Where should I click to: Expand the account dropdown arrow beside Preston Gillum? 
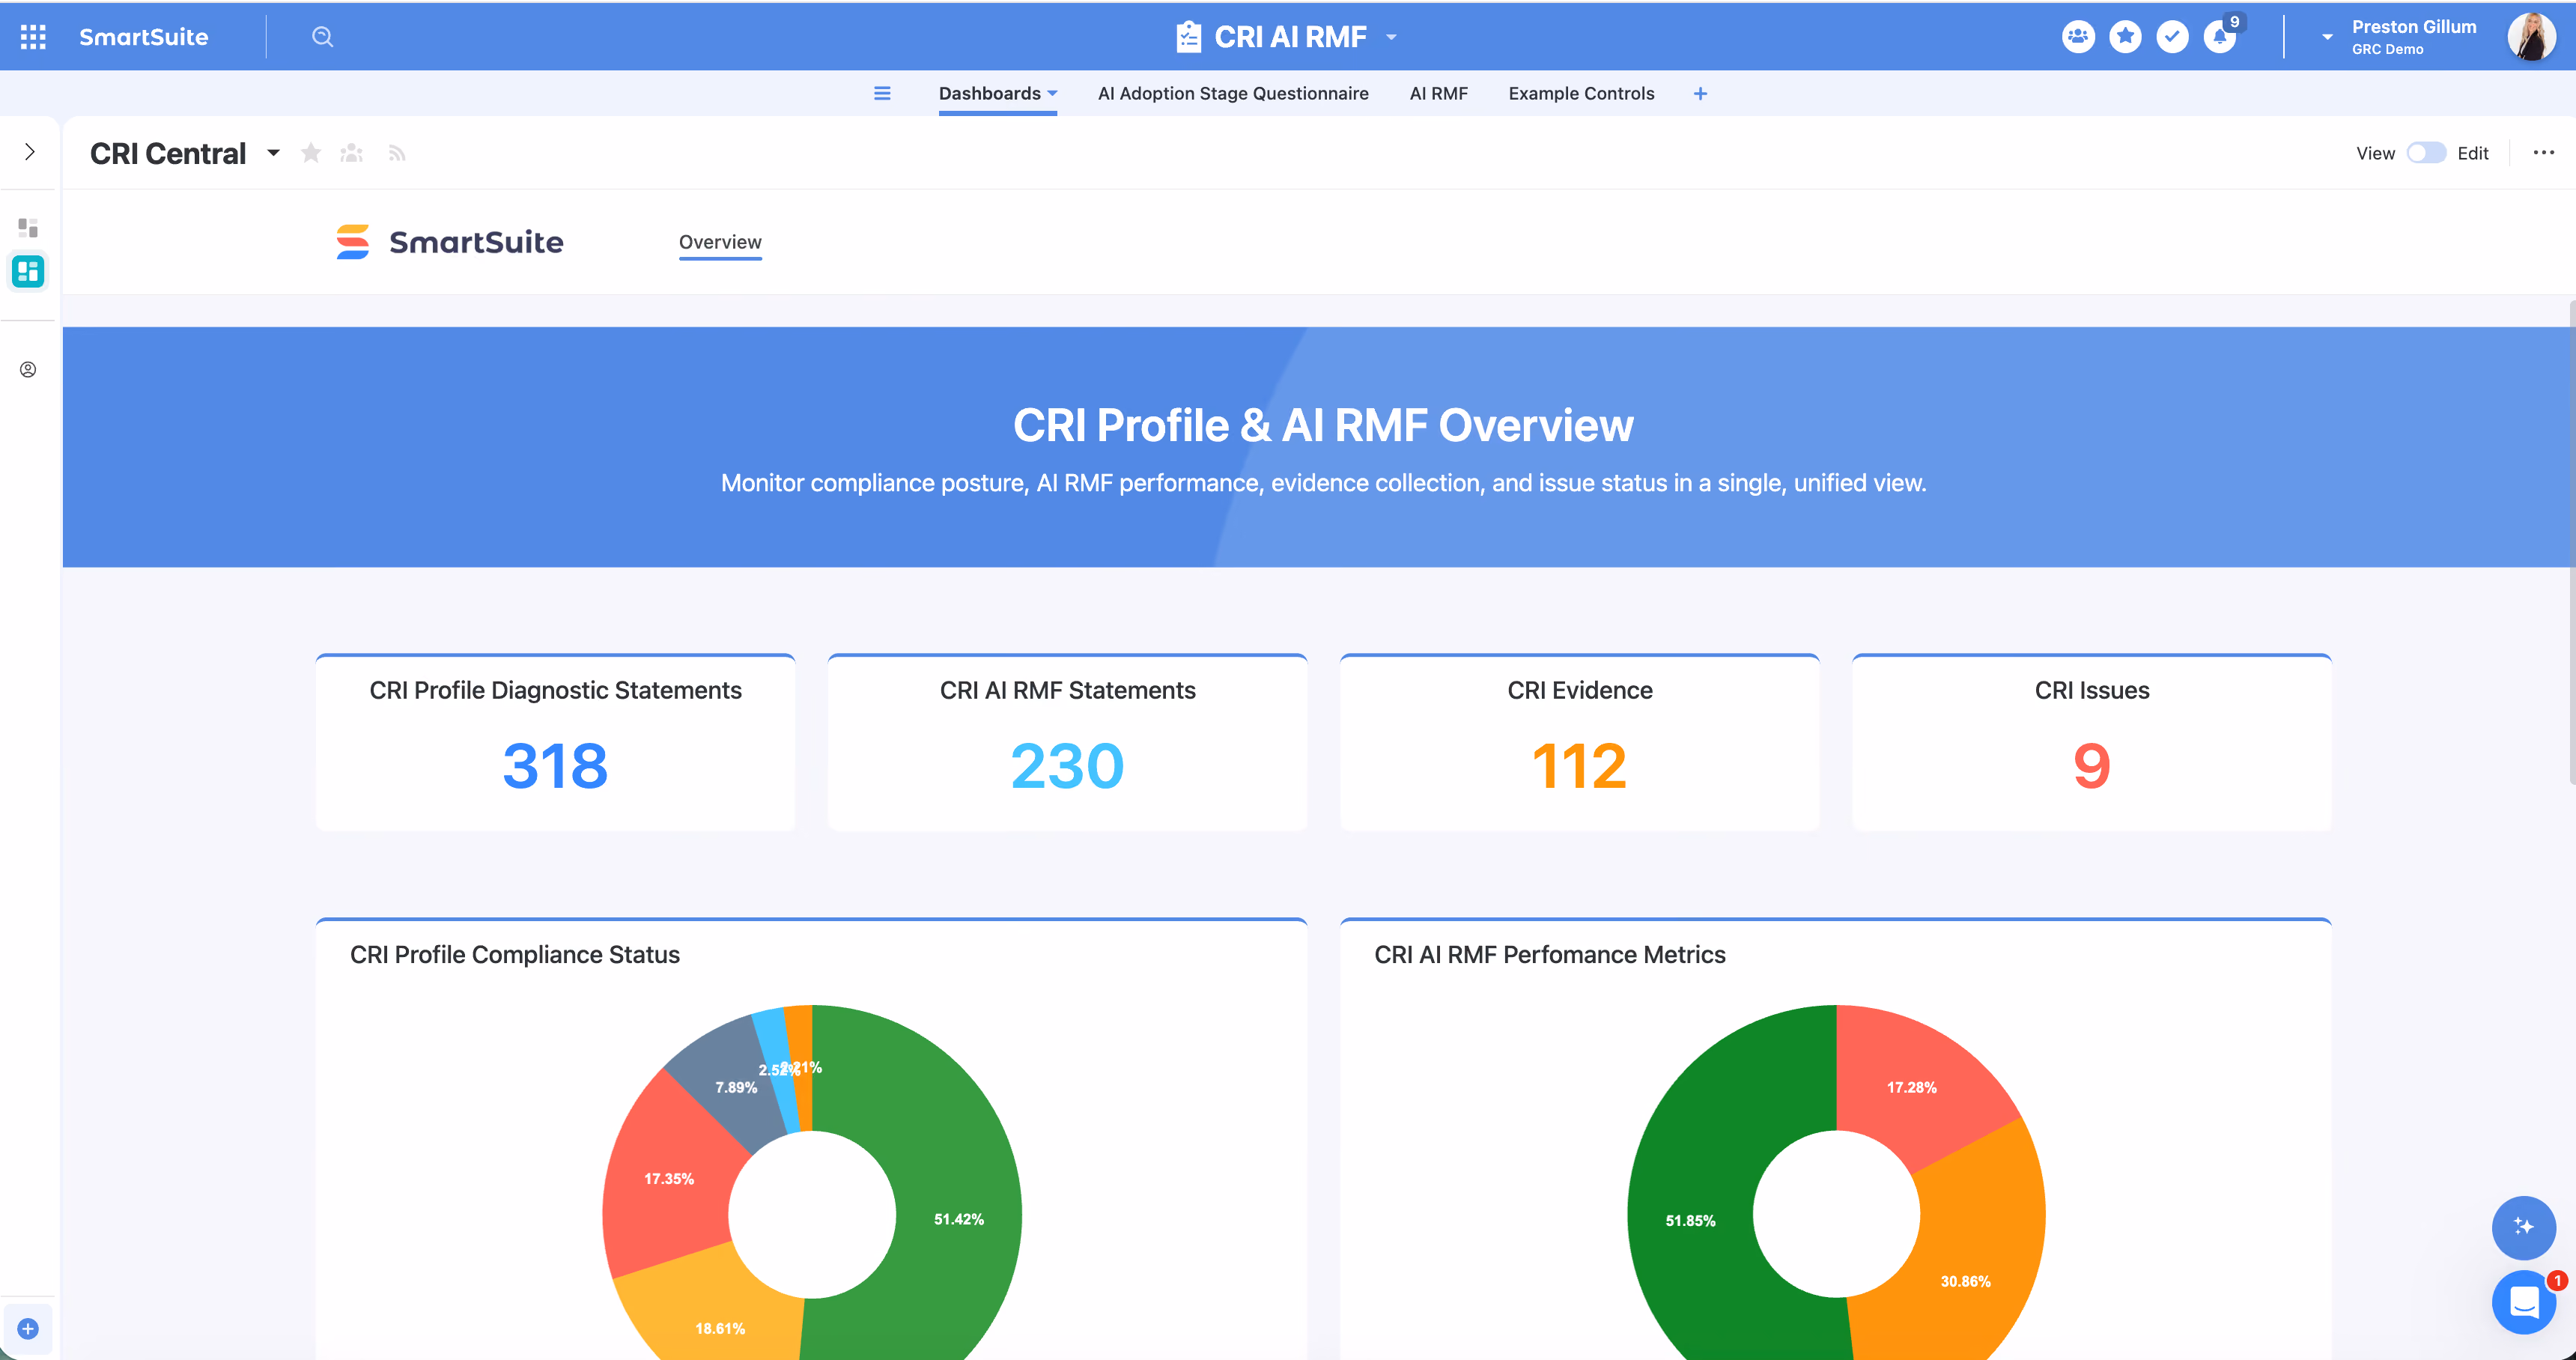tap(2327, 37)
